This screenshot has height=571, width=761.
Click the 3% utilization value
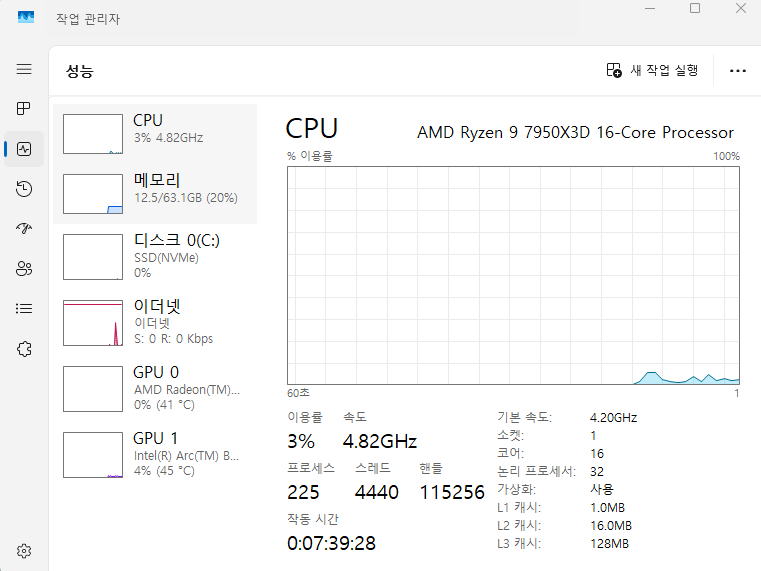(x=301, y=441)
